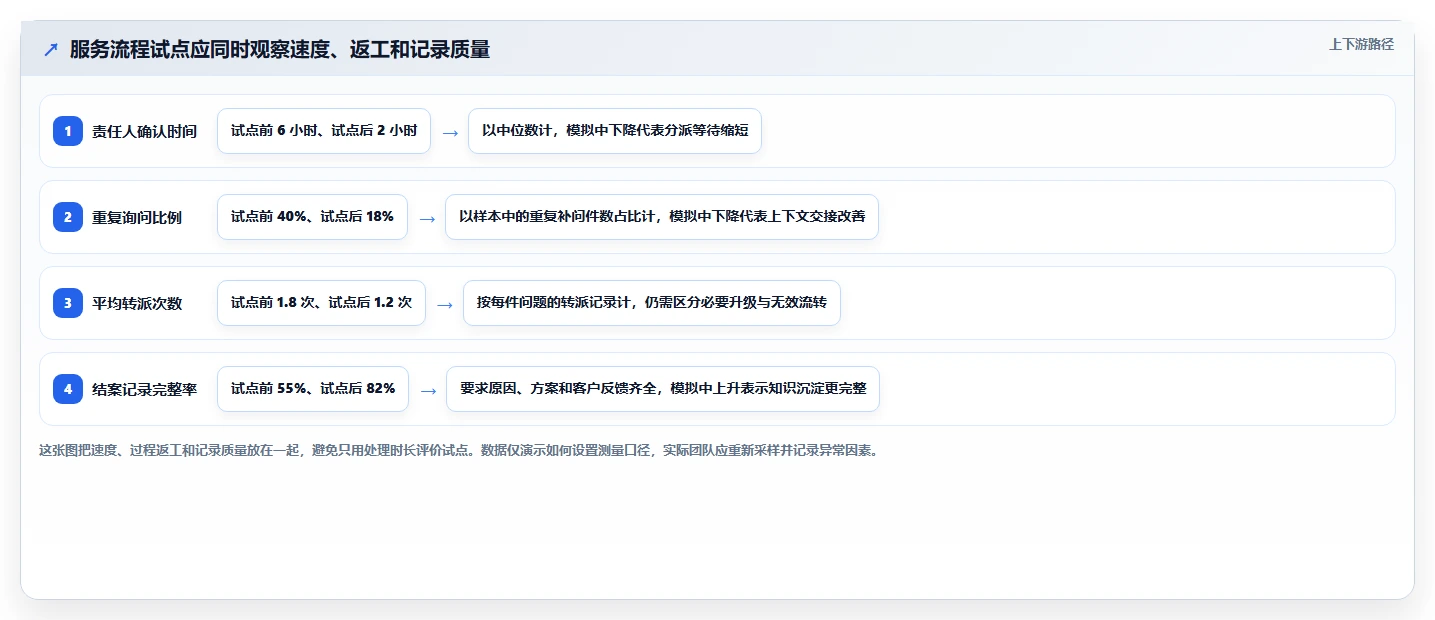Select the 试点前 6 小时、试点后 2 小时 box
Image resolution: width=1435 pixels, height=620 pixels.
[x=324, y=131]
